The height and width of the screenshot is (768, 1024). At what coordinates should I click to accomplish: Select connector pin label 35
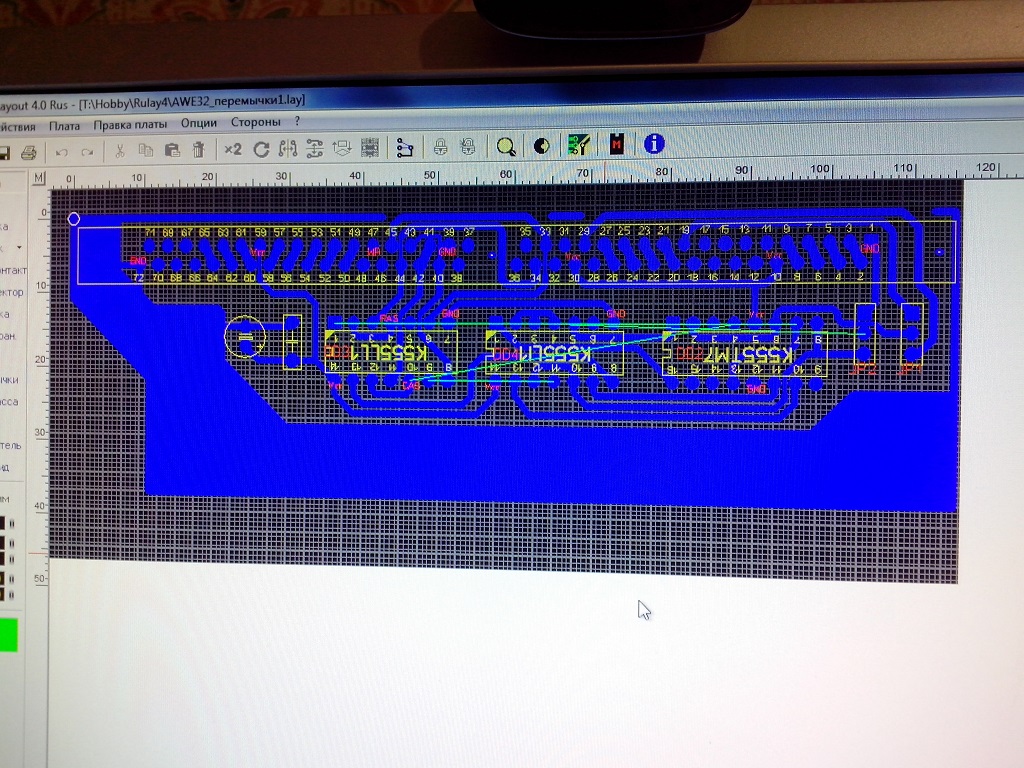525,231
